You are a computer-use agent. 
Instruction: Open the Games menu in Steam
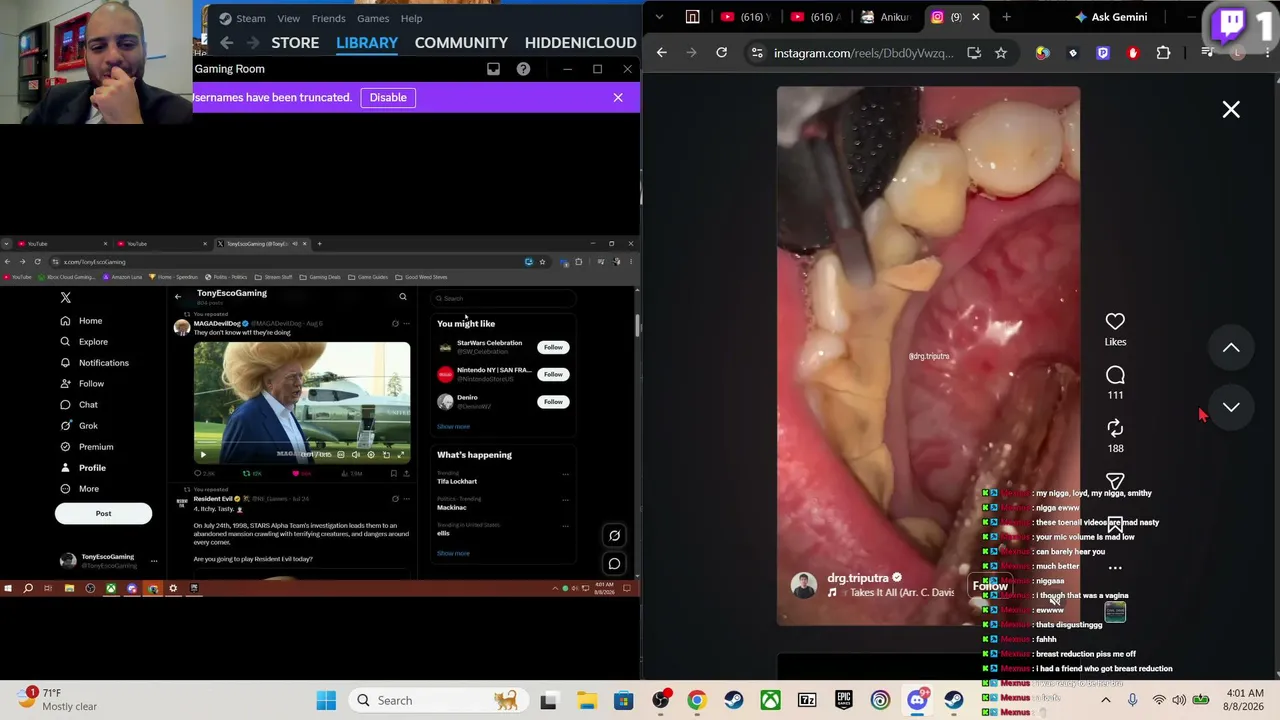(x=373, y=18)
